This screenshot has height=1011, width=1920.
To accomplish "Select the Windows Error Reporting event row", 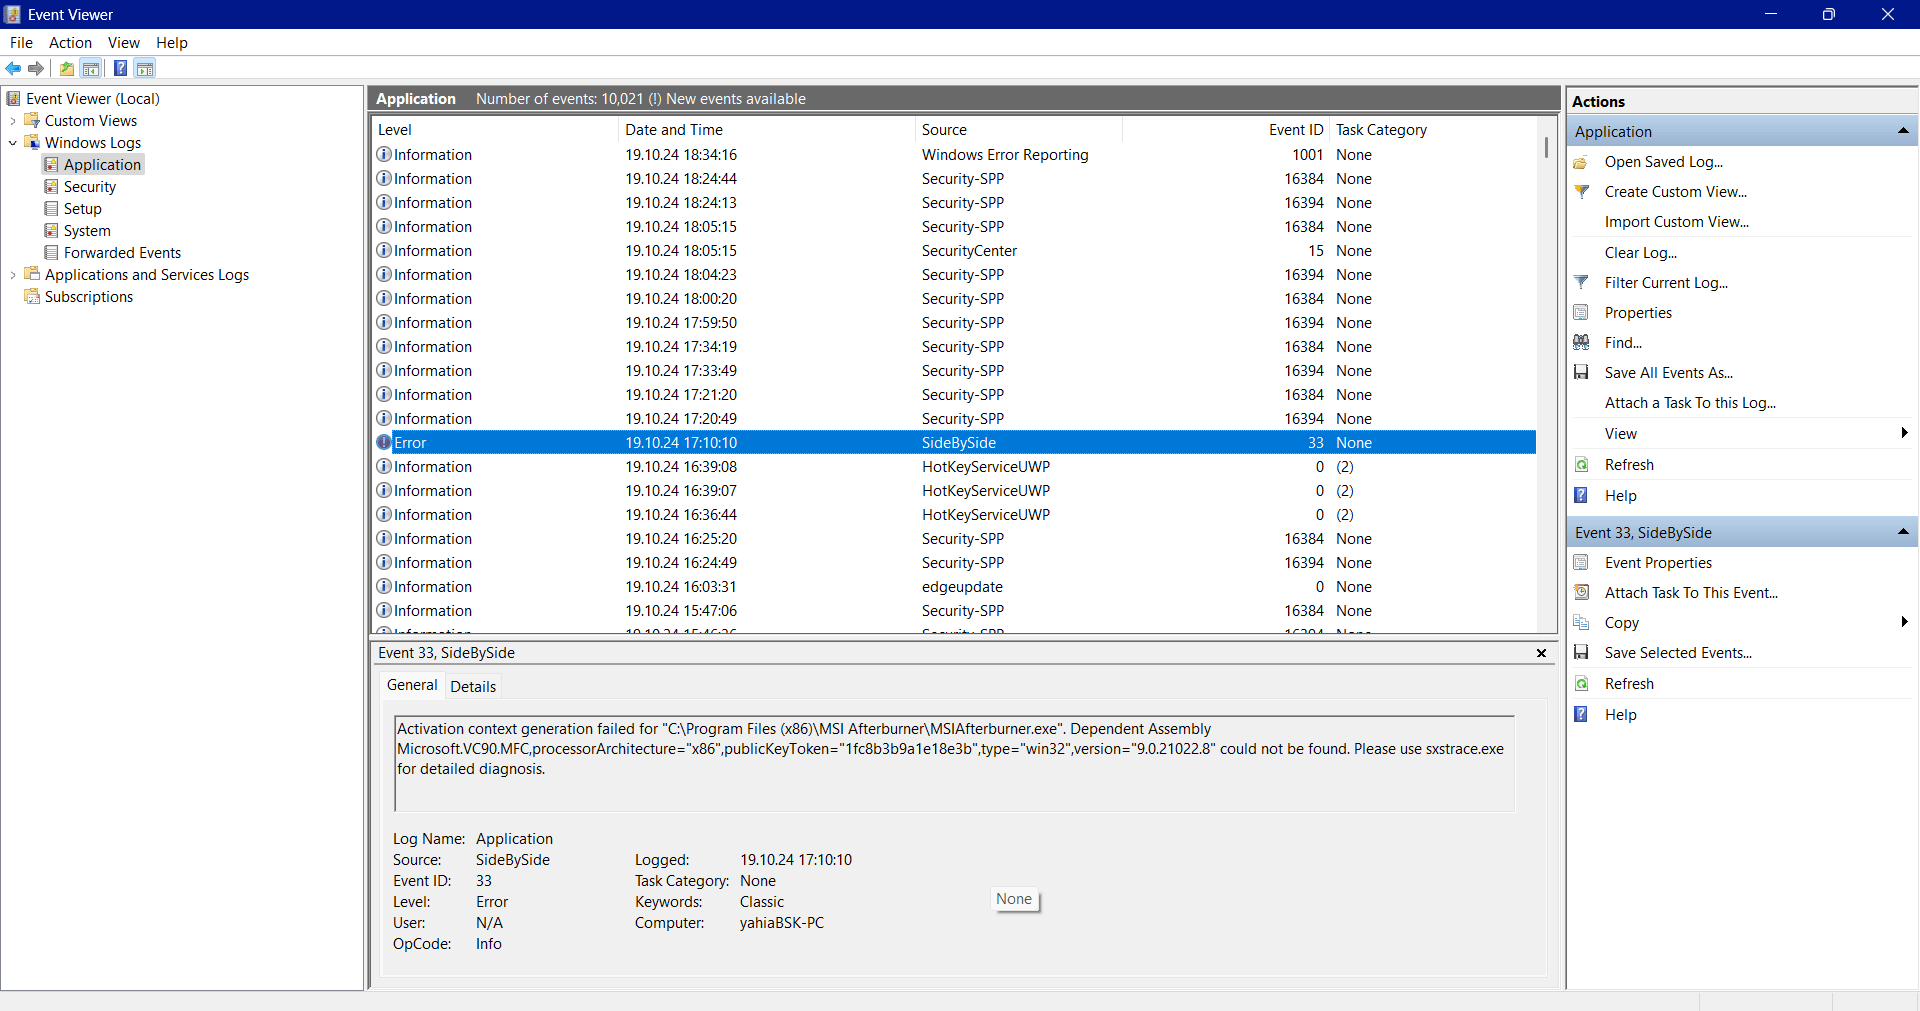I will 954,155.
